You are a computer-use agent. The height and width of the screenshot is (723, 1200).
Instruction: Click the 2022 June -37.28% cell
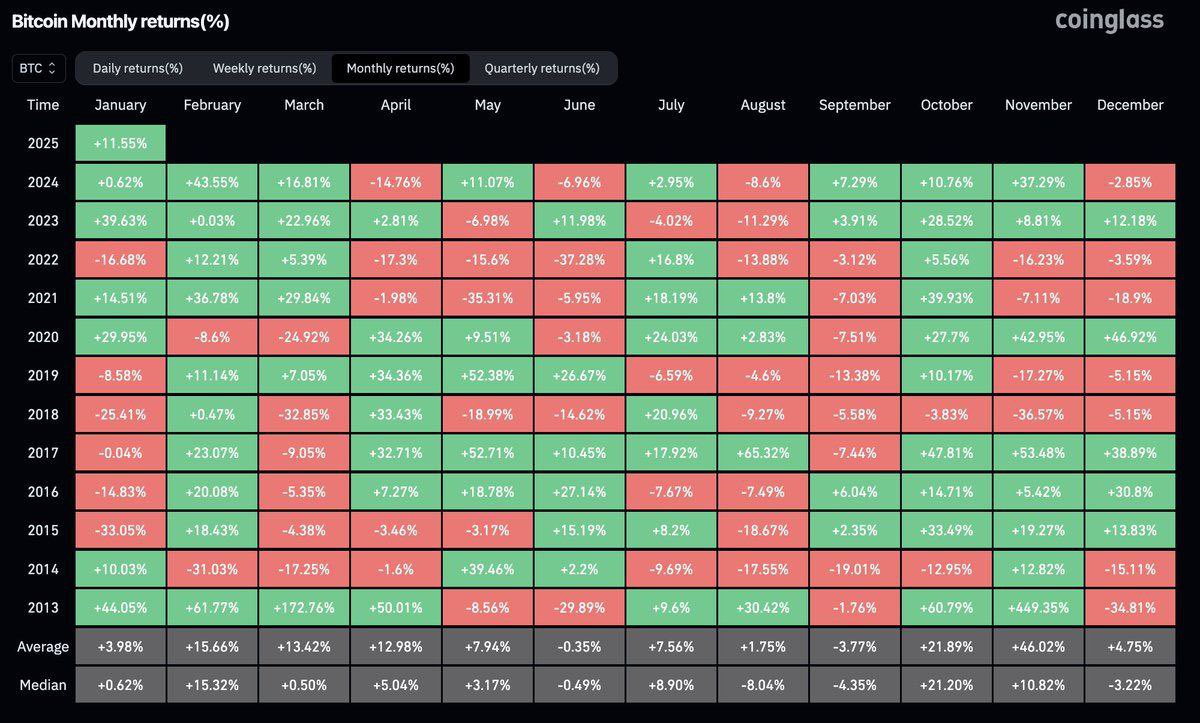pos(579,259)
